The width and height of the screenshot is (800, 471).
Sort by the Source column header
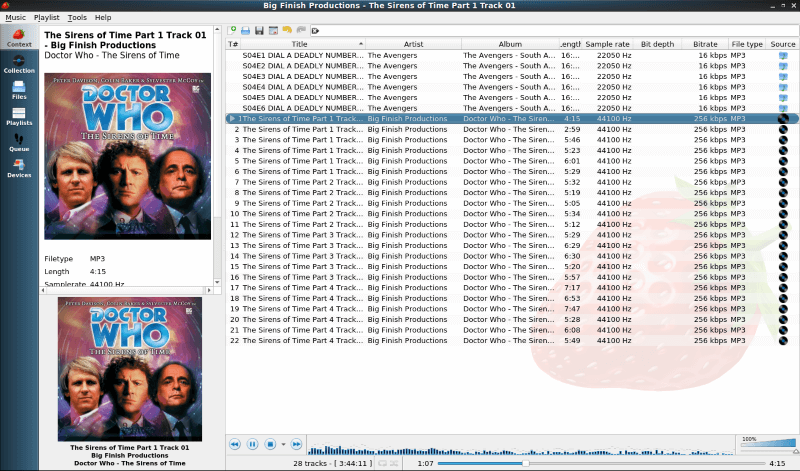click(x=783, y=44)
